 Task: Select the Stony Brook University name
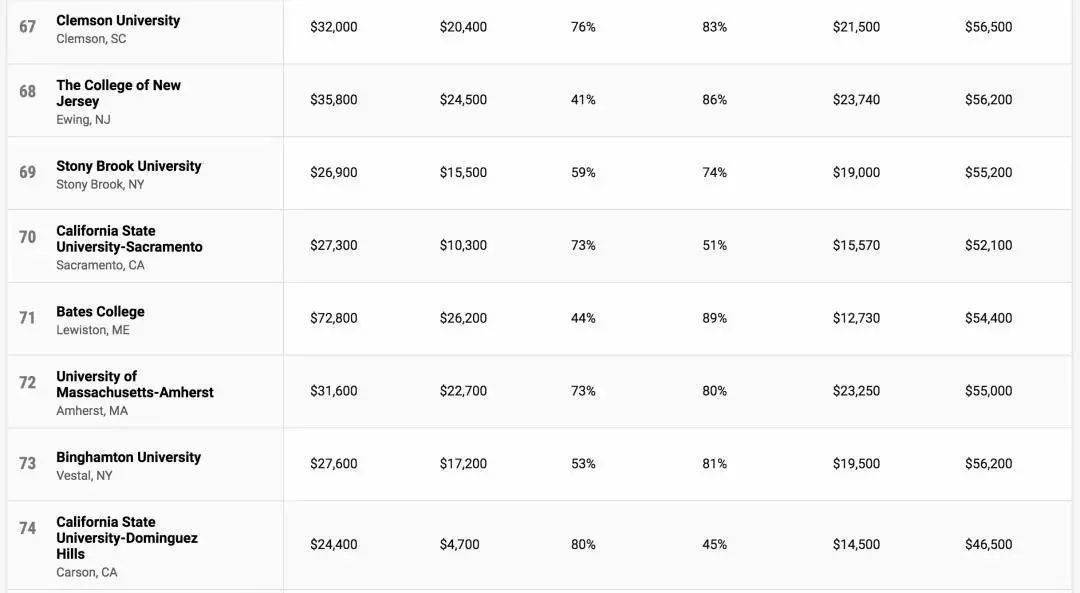pos(129,166)
